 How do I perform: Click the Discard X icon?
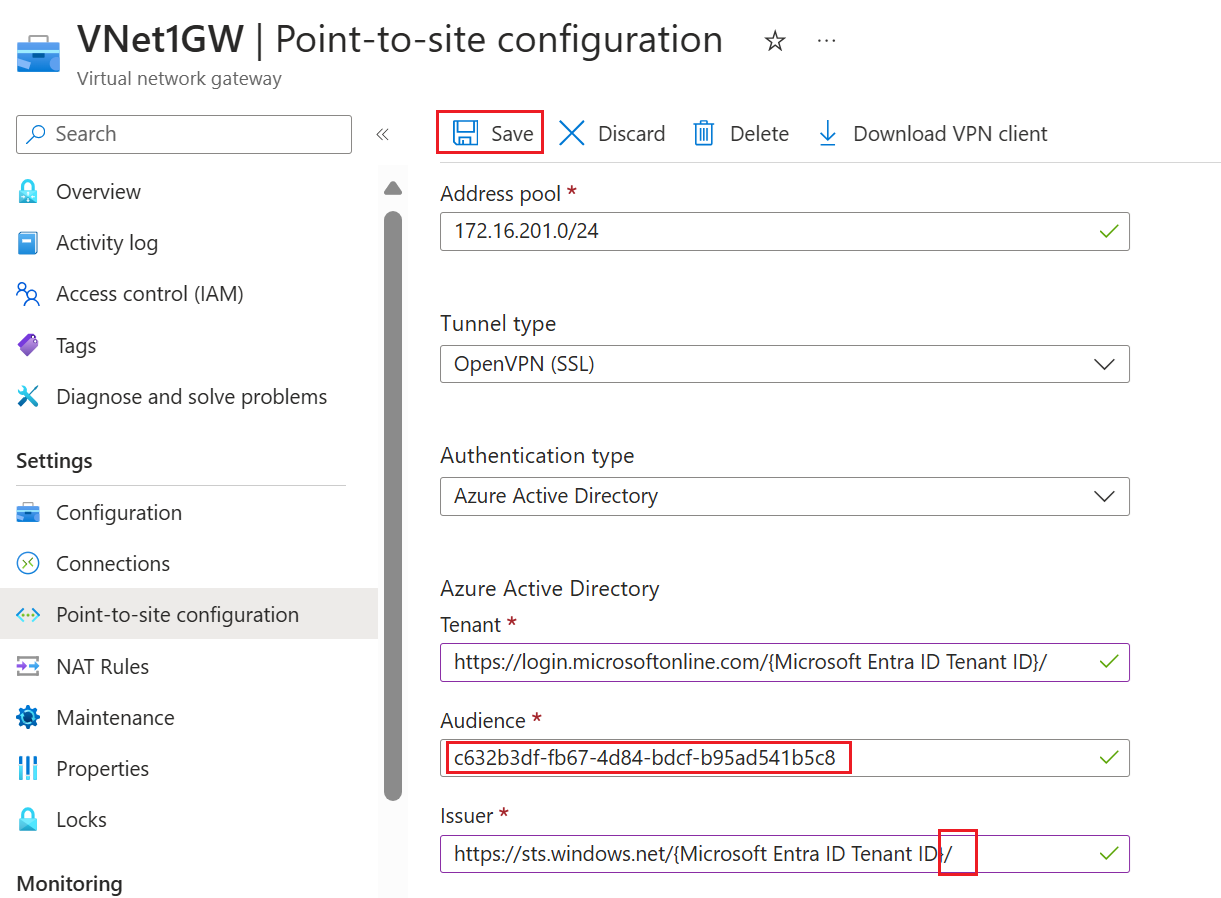point(572,134)
